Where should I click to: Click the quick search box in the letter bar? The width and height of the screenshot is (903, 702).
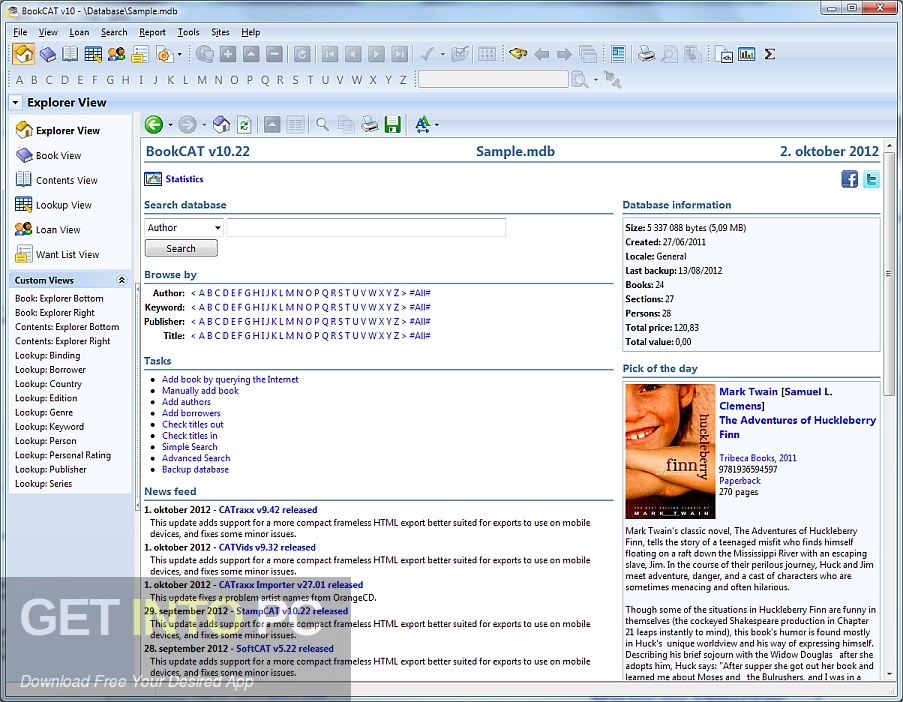coord(494,79)
